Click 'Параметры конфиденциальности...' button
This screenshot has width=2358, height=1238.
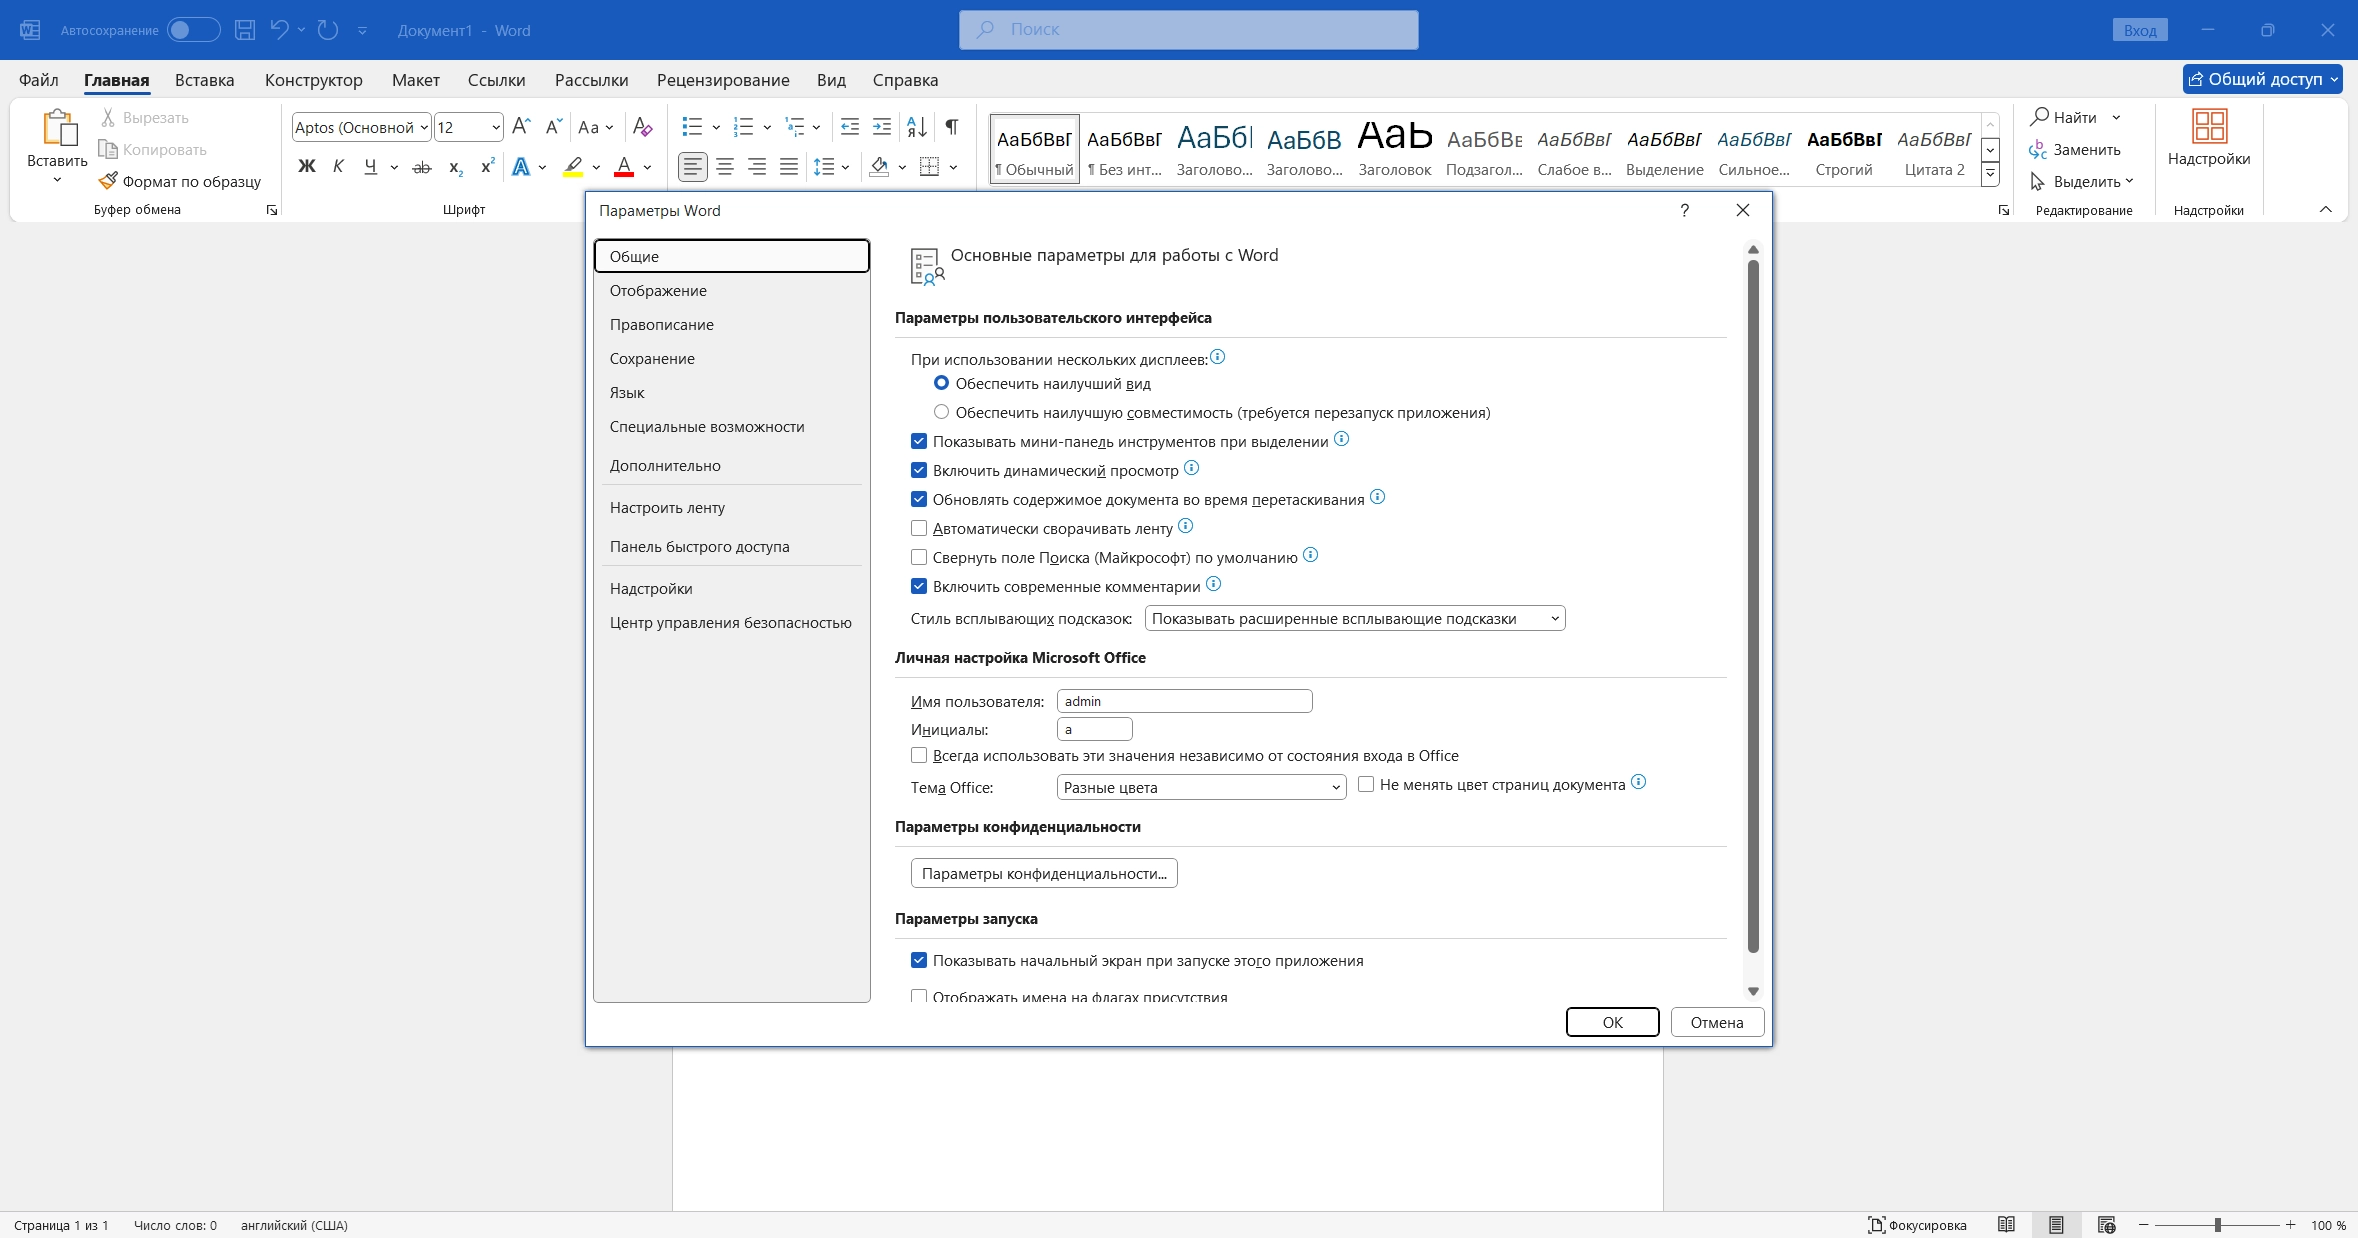1044,873
